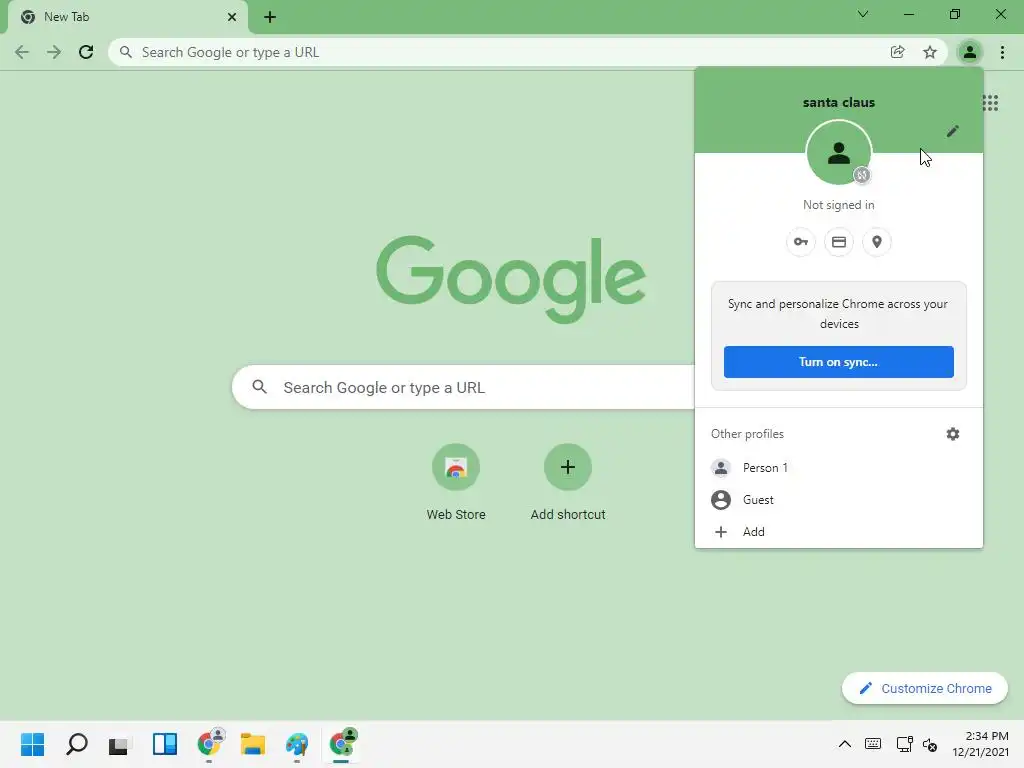Switch to Chrome window with green profile badge
The height and width of the screenshot is (768, 1024).
tap(342, 744)
